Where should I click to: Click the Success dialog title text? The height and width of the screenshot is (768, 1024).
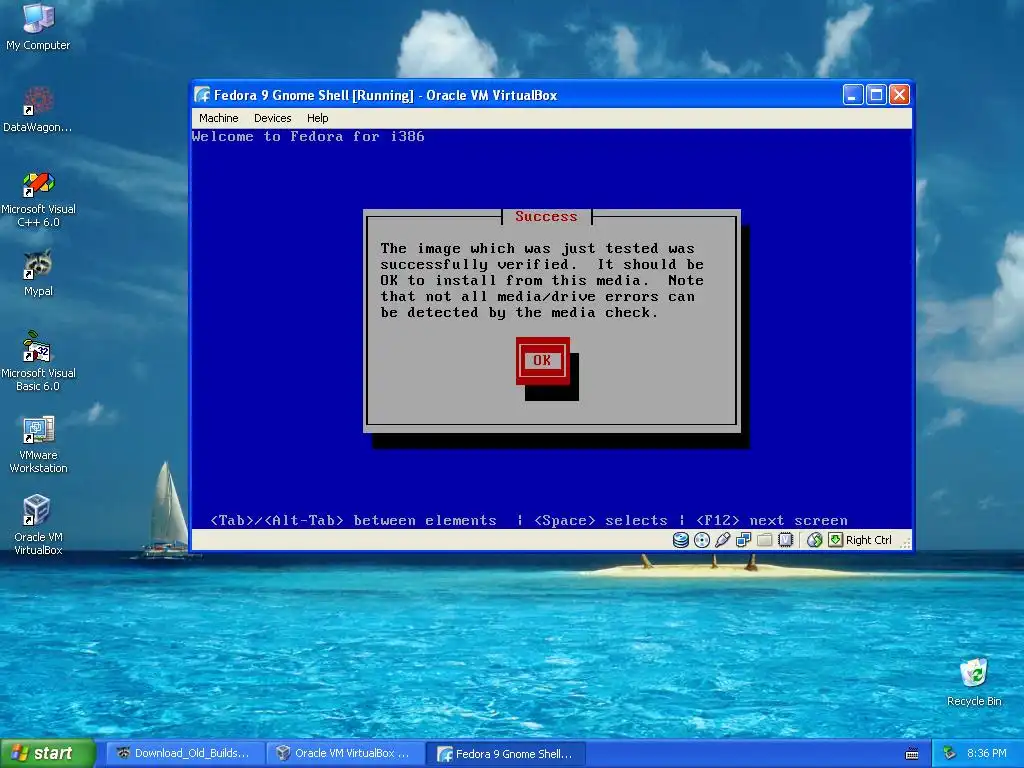[x=546, y=216]
